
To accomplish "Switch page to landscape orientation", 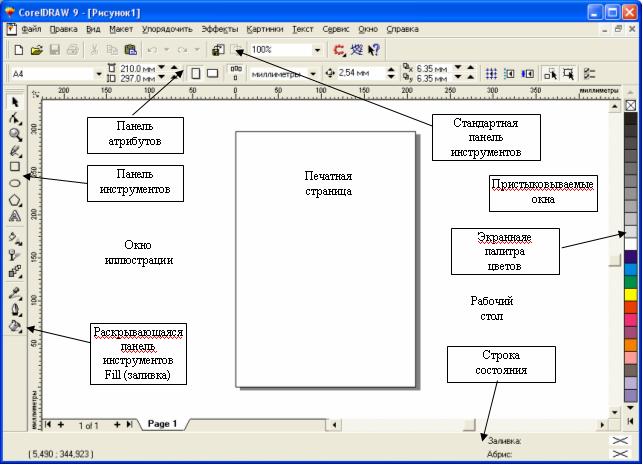I will 213,73.
